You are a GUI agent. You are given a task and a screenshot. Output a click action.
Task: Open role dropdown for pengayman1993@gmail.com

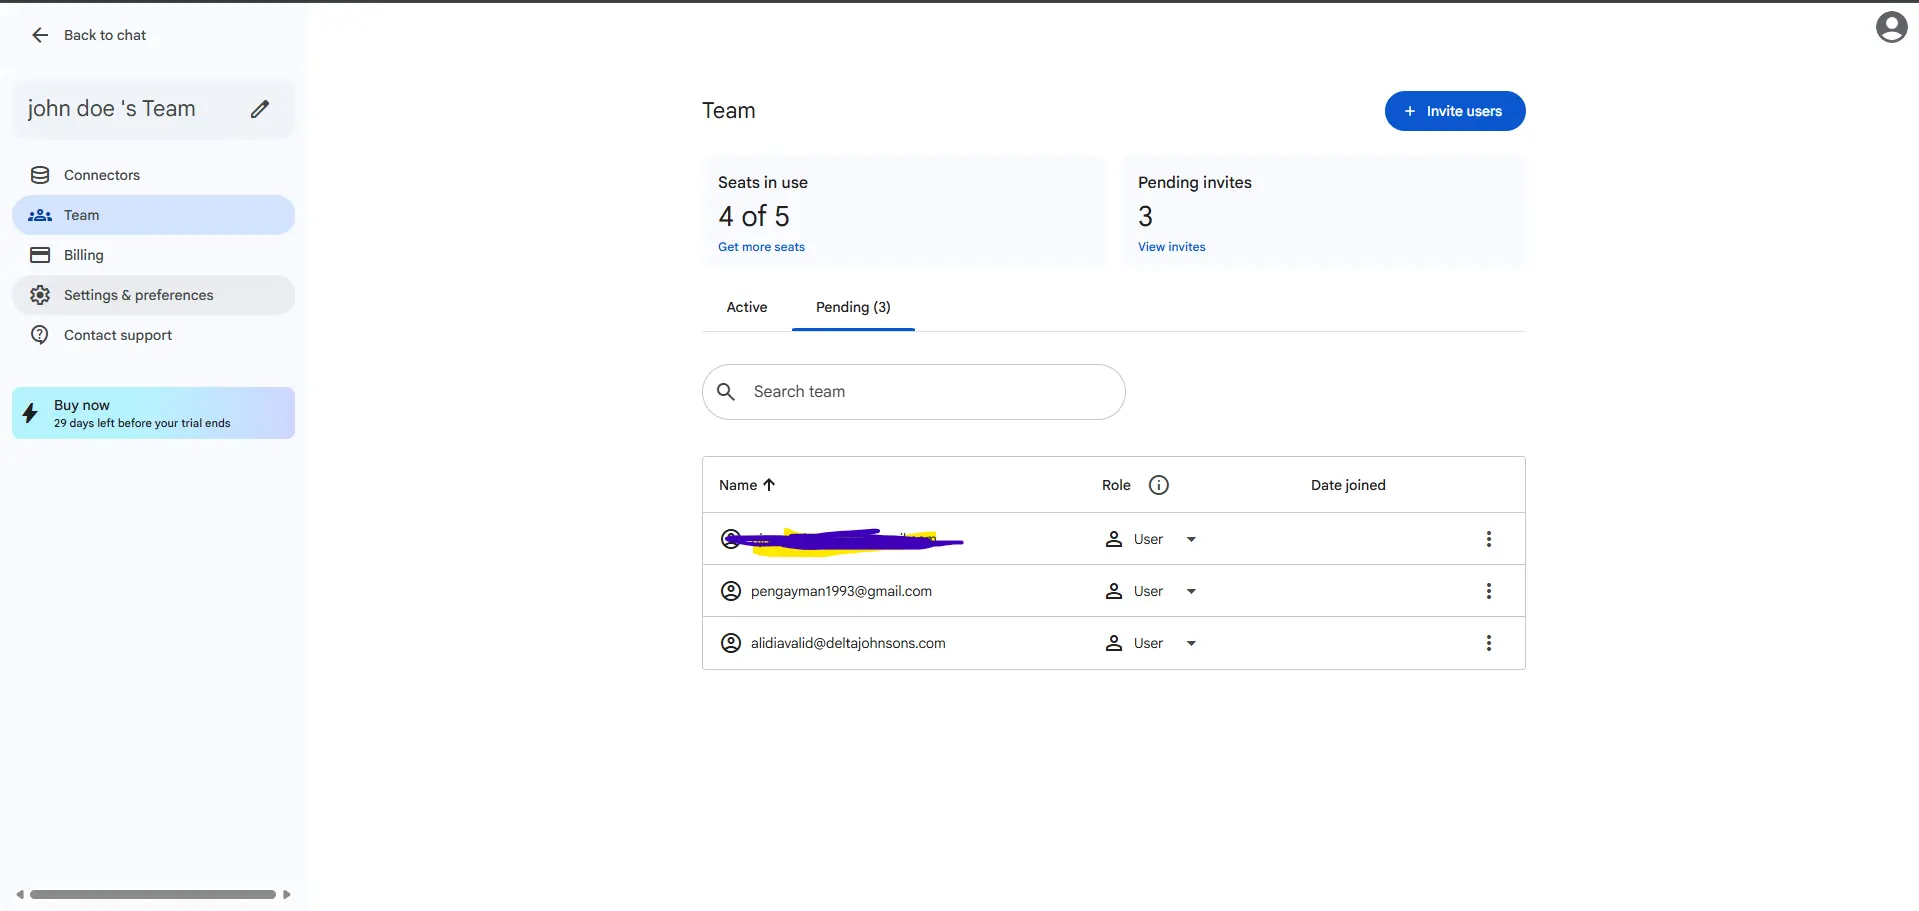pyautogui.click(x=1191, y=592)
